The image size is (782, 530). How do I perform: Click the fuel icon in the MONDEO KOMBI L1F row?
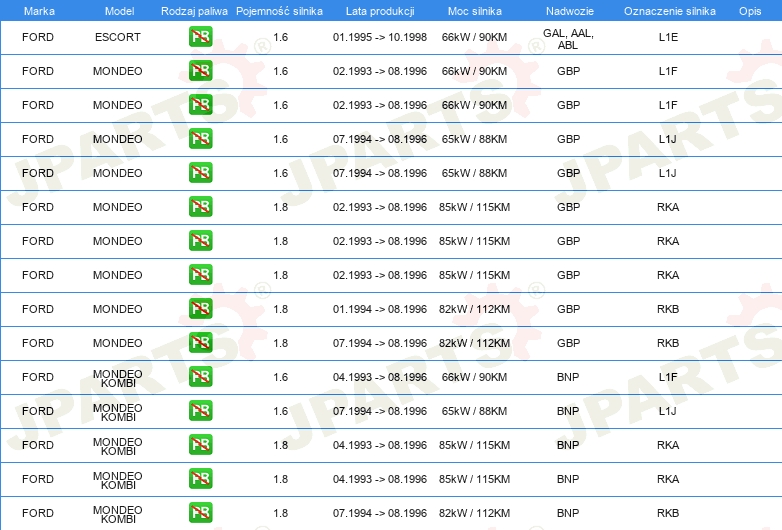(x=200, y=377)
